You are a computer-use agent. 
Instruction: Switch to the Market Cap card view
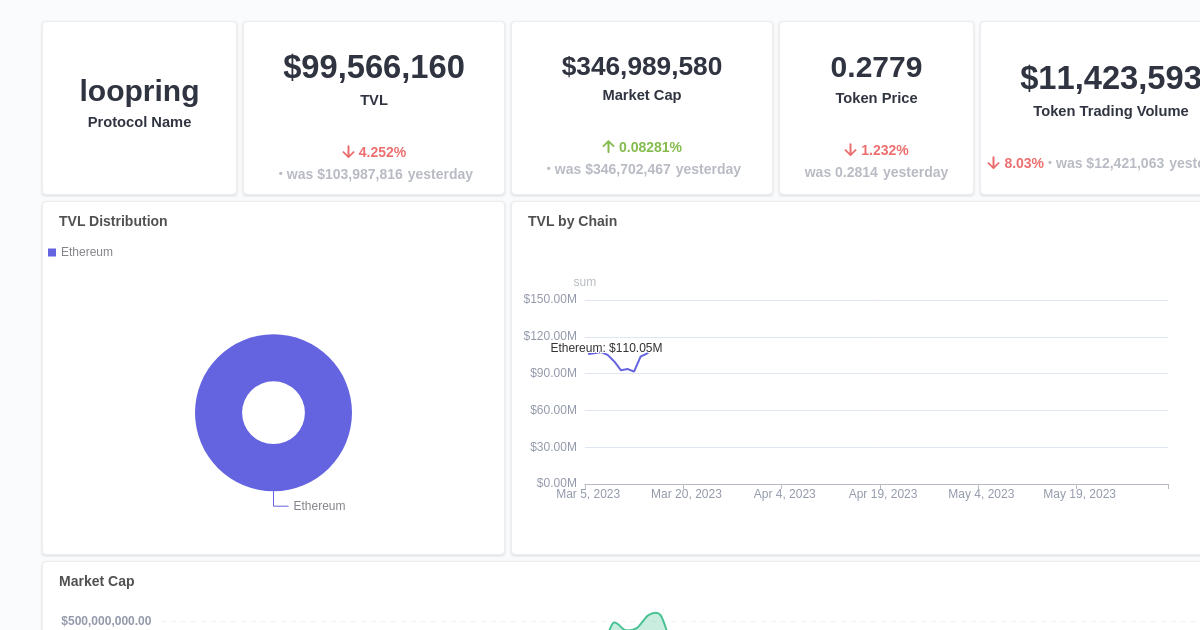pyautogui.click(x=641, y=107)
